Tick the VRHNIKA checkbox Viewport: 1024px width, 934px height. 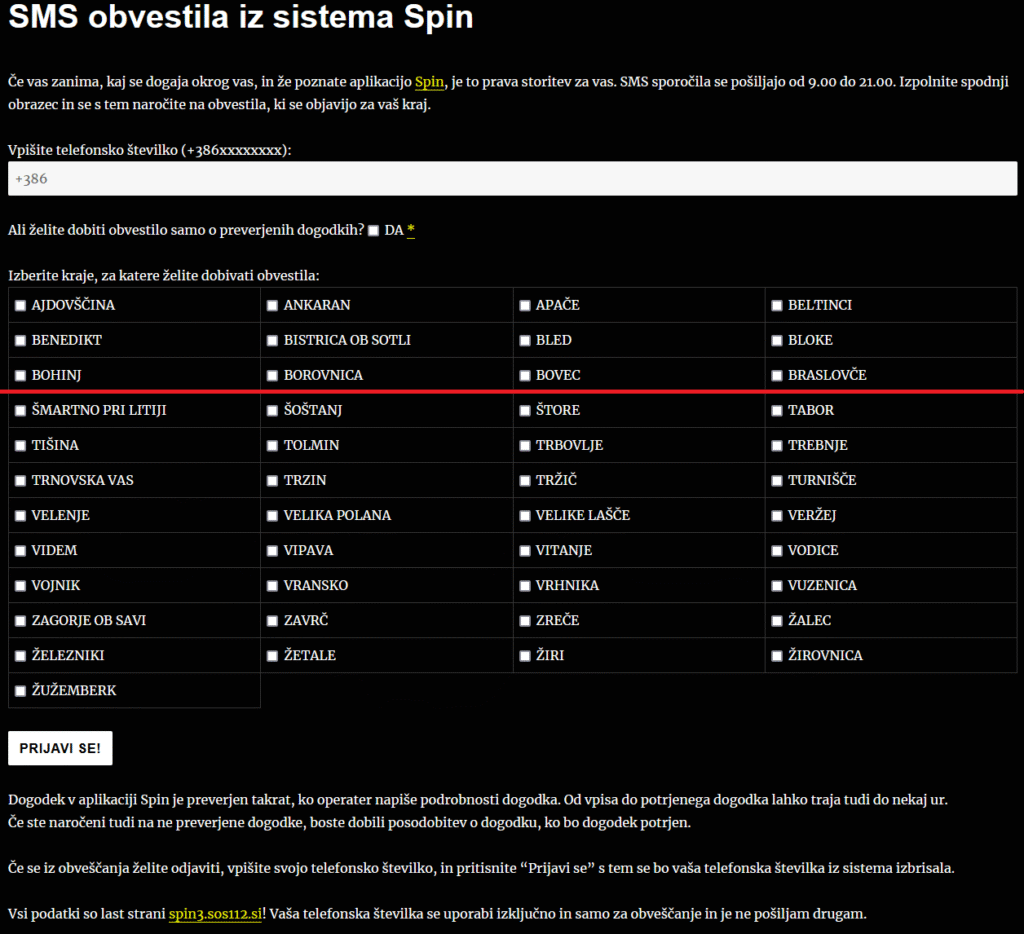click(525, 586)
